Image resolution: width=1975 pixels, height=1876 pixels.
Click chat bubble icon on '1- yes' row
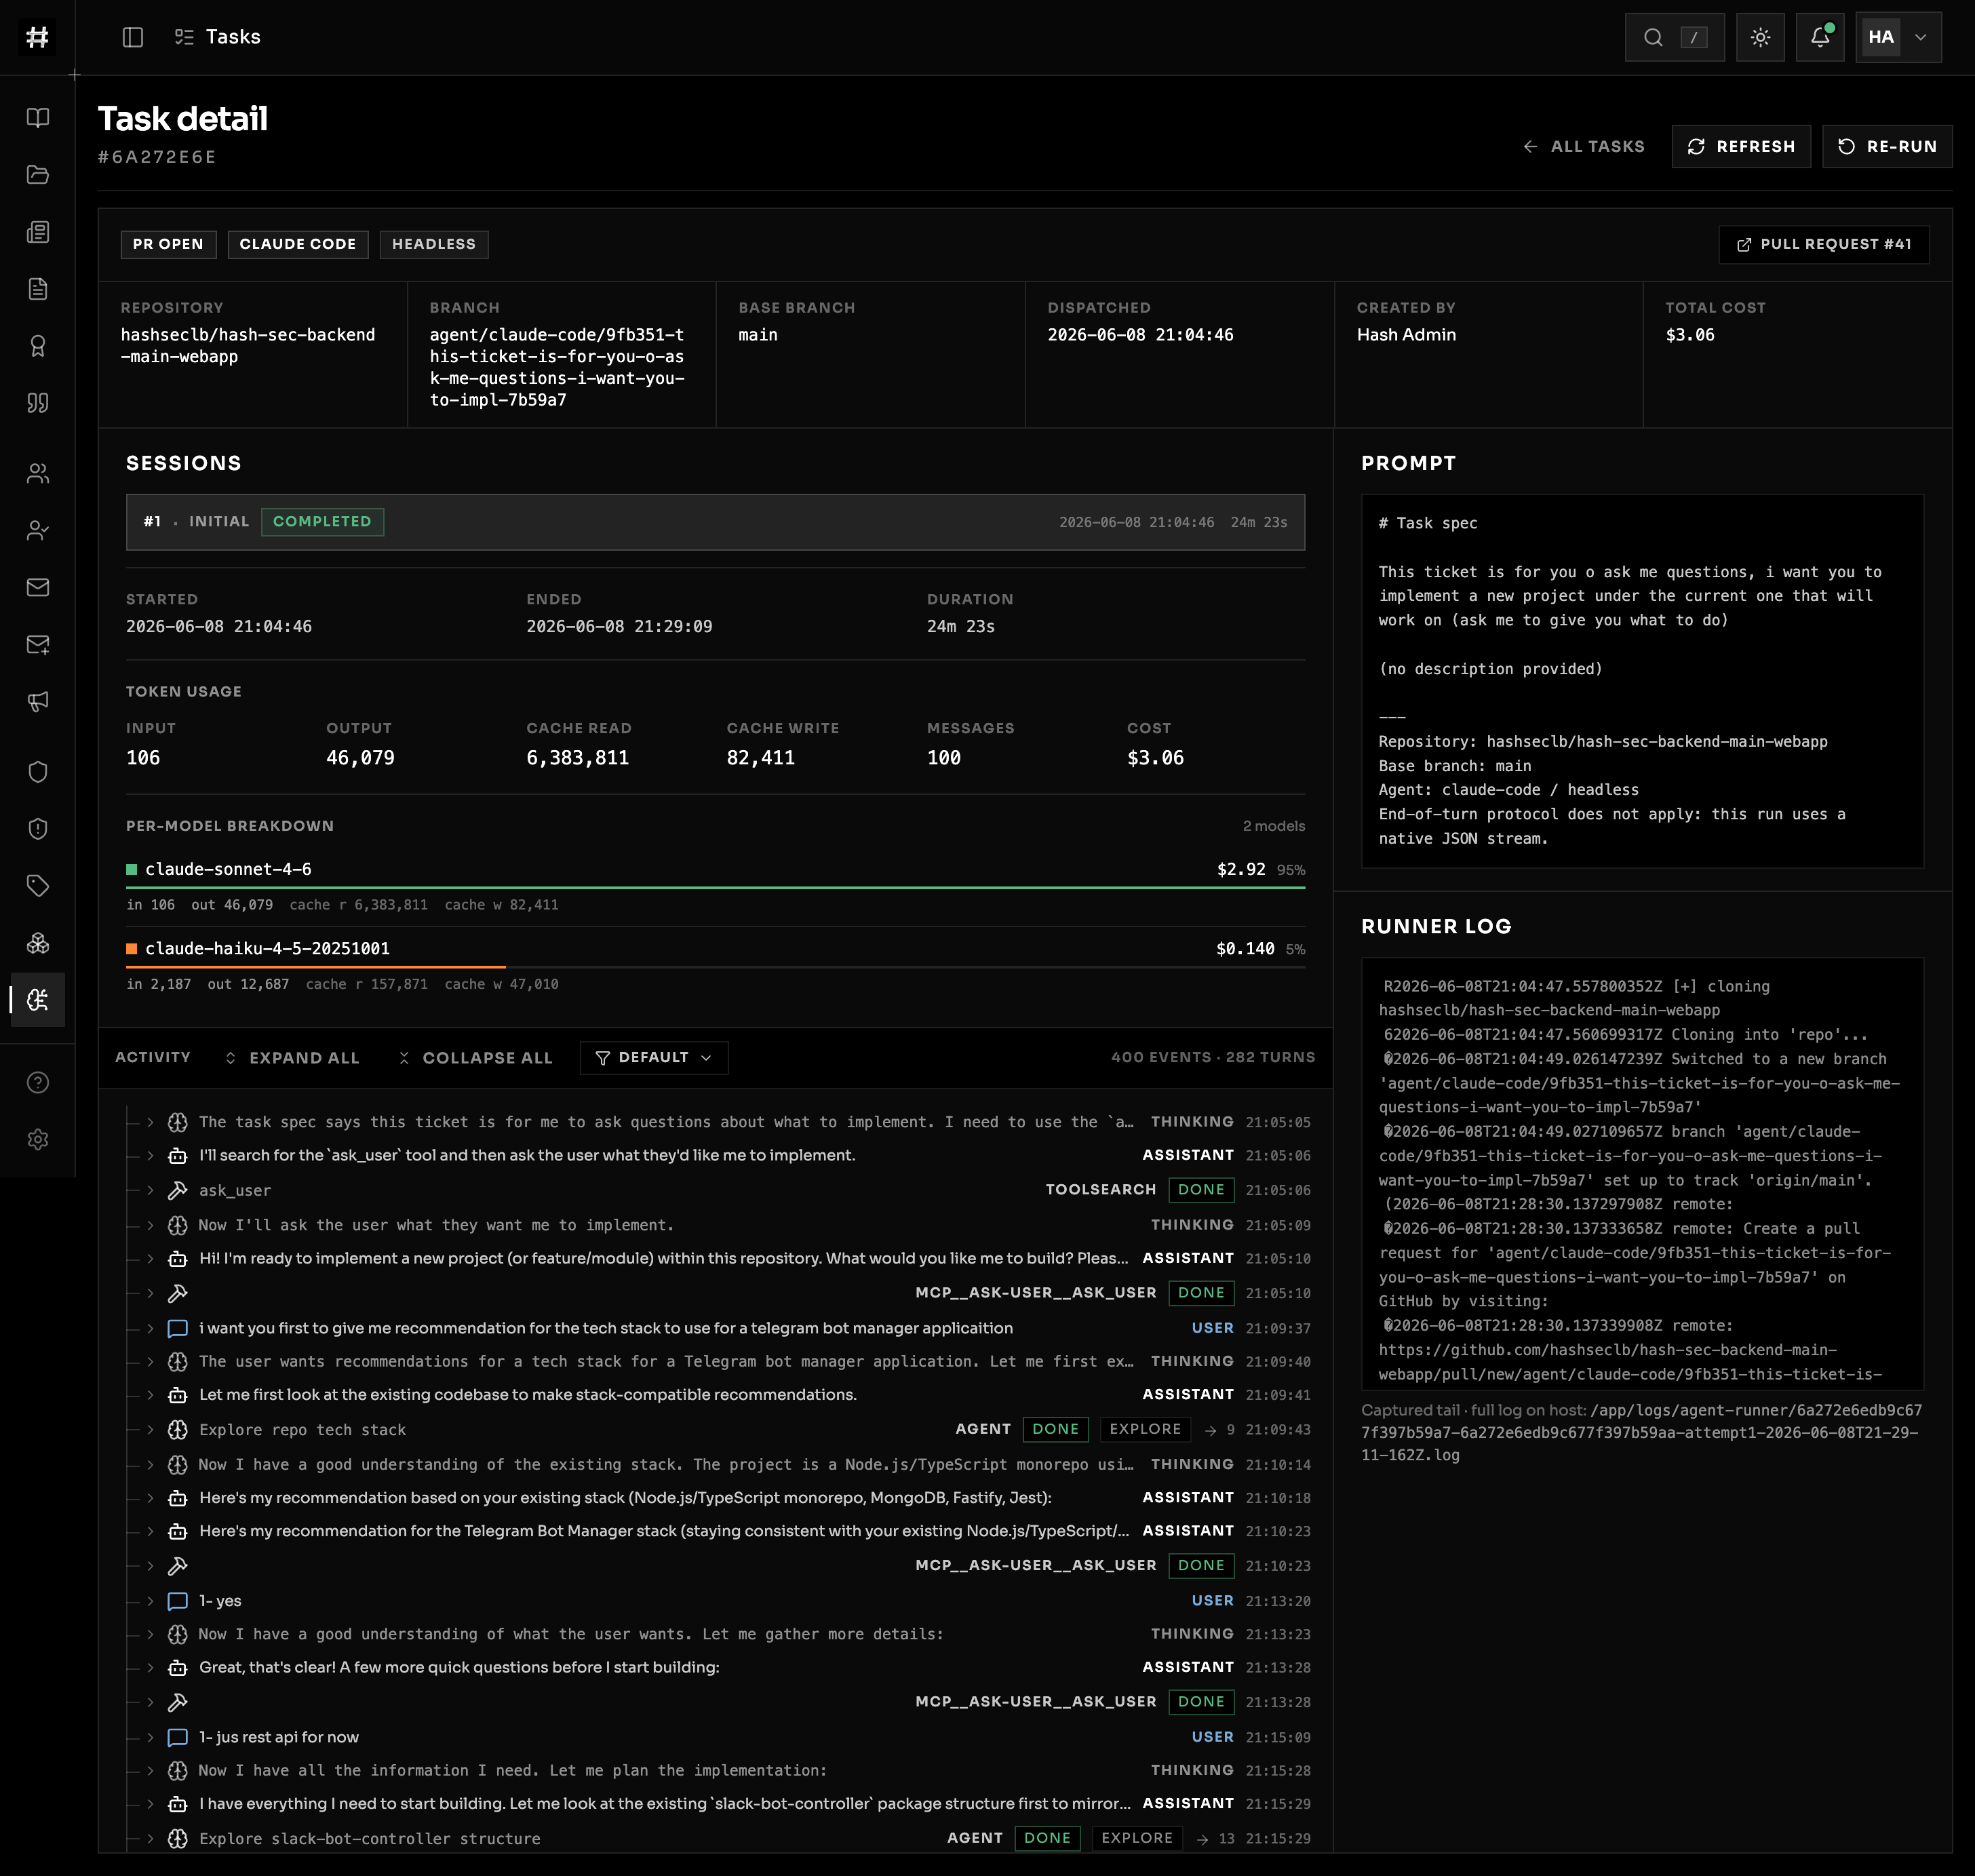click(x=178, y=1601)
